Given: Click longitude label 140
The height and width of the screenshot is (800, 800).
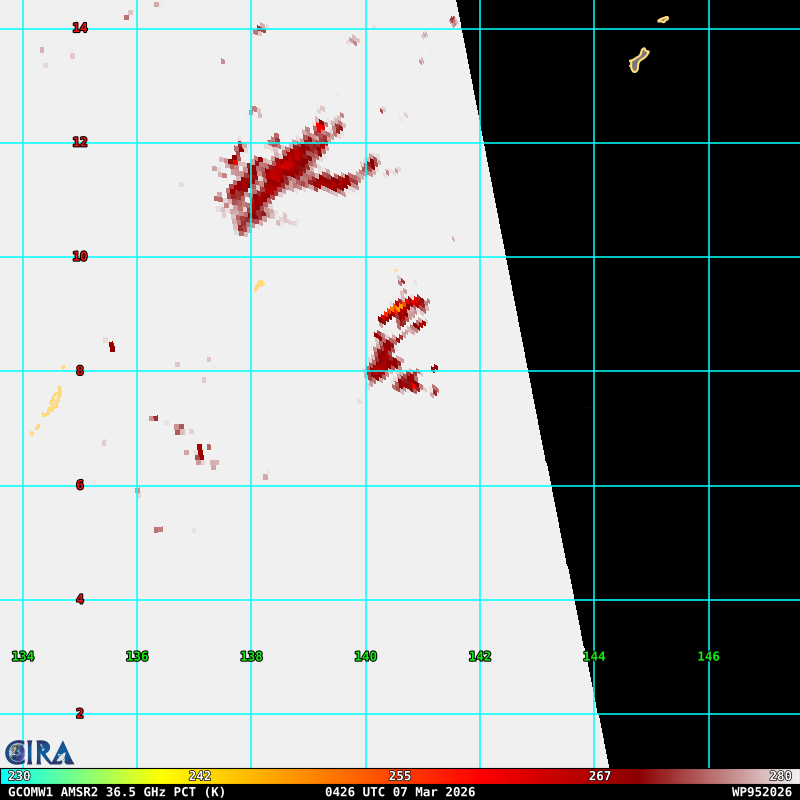Looking at the screenshot, I should point(365,656).
